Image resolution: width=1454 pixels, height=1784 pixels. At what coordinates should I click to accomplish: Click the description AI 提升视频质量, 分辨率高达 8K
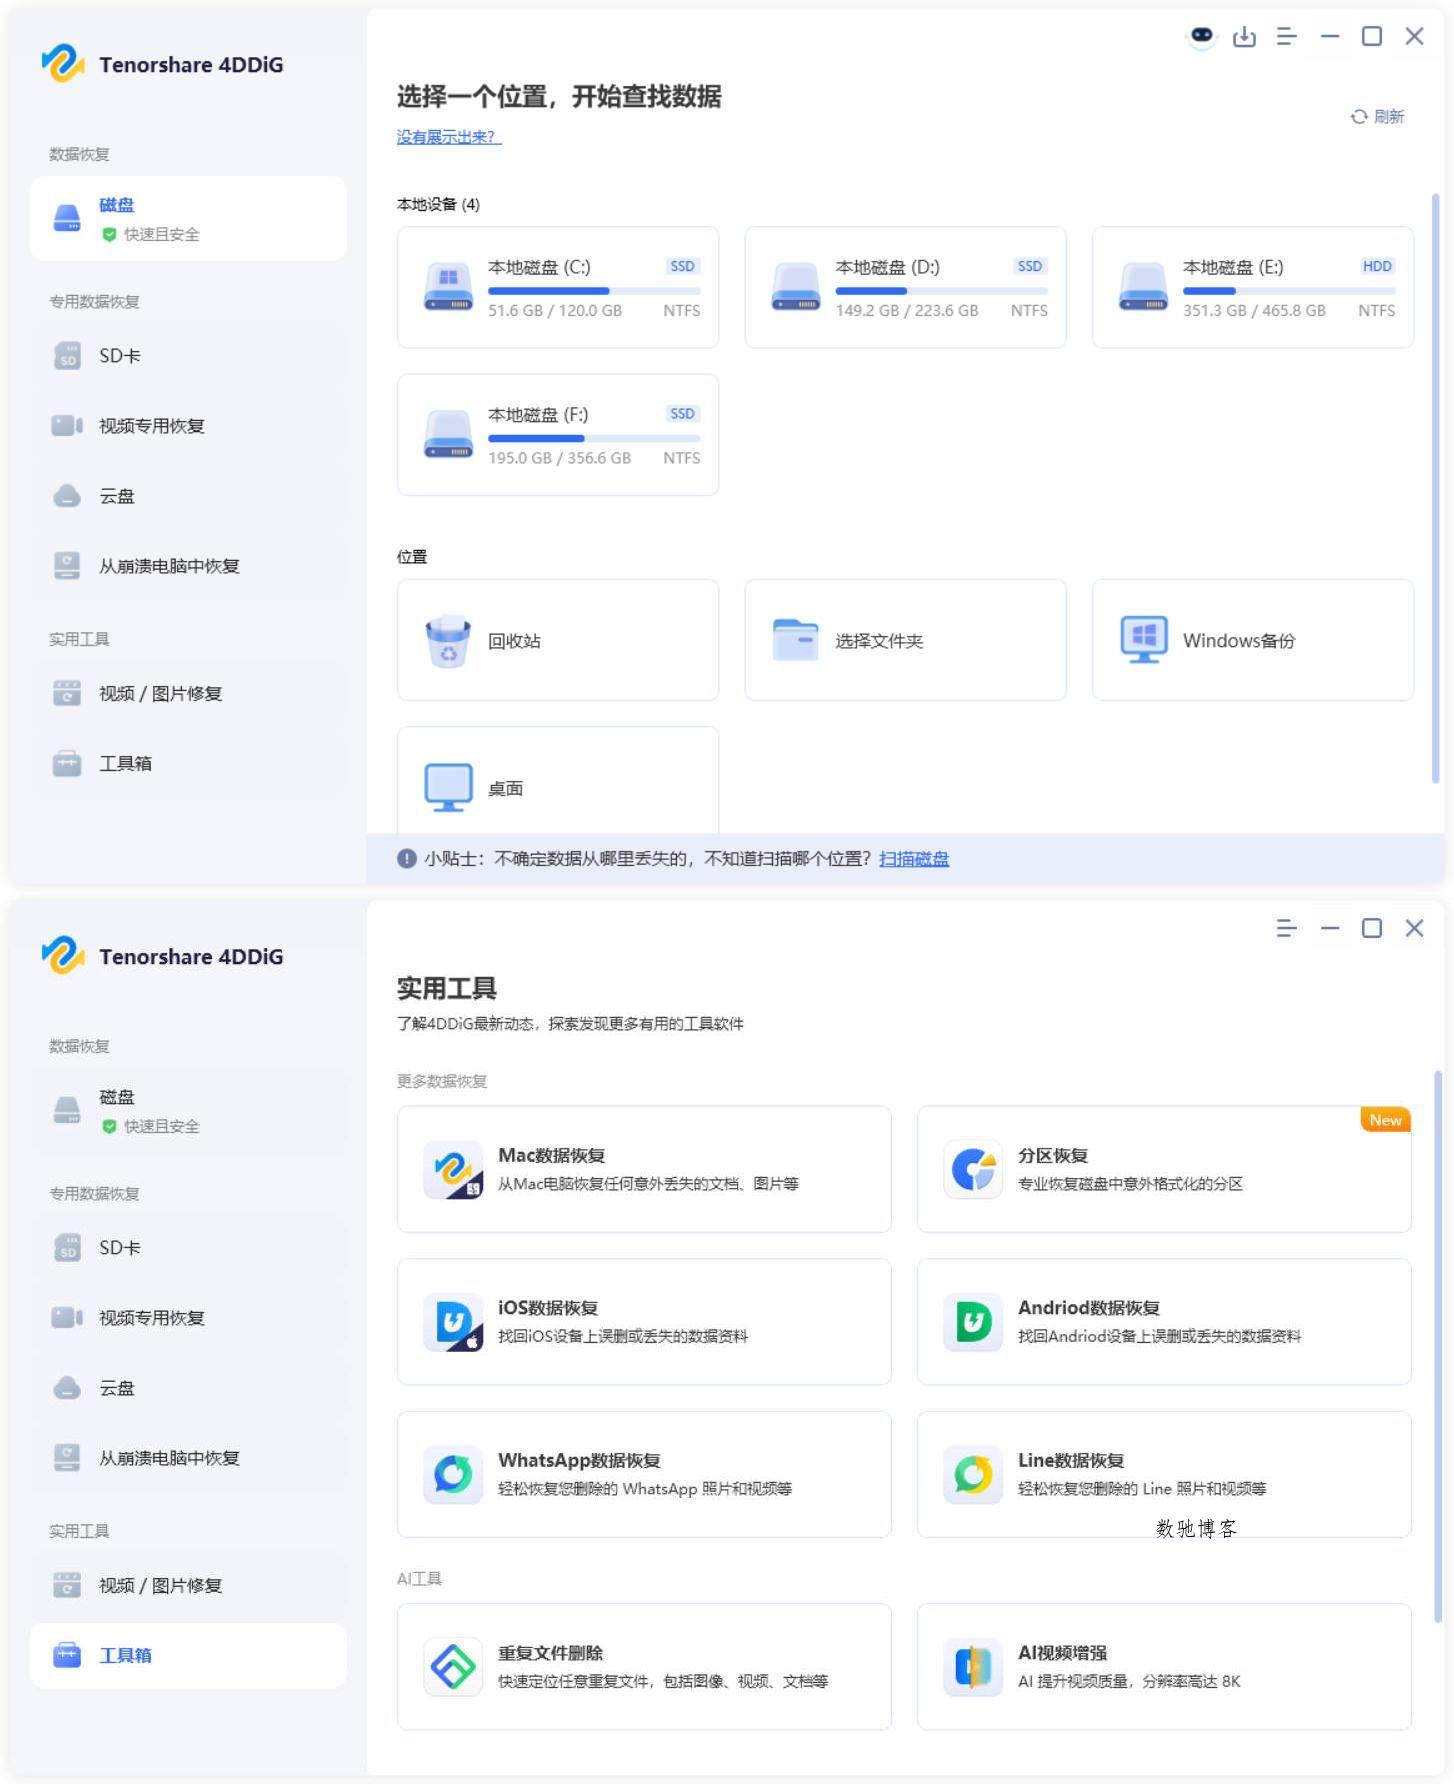pos(1129,1682)
